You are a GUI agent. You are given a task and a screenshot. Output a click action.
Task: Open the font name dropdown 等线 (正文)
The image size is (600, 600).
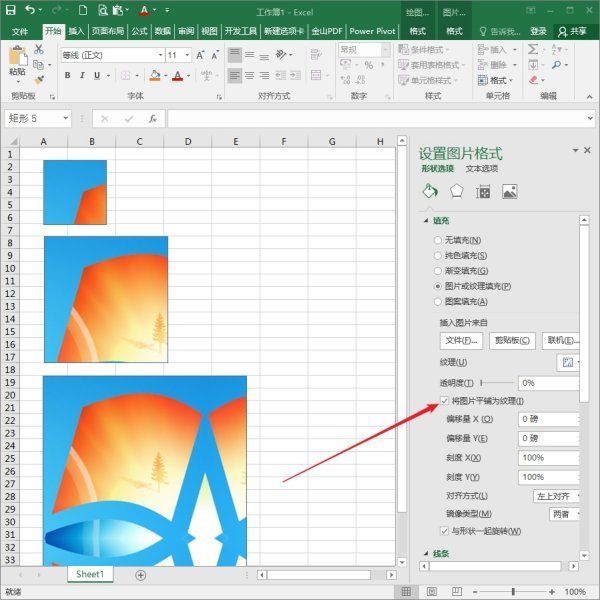pos(160,55)
